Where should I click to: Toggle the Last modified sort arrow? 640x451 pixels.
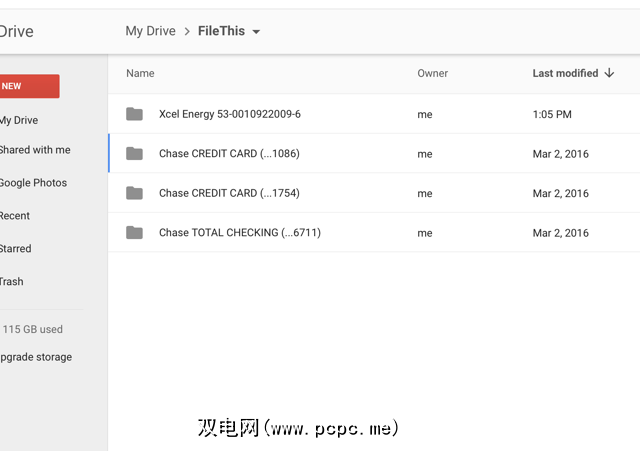[610, 73]
